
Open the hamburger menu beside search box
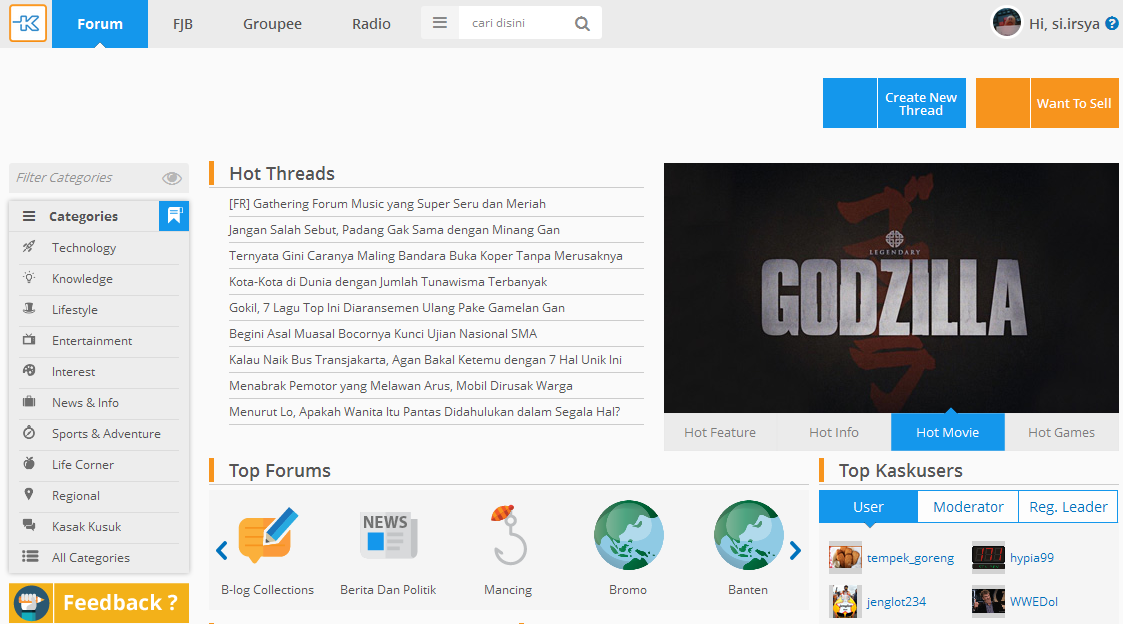[x=440, y=23]
